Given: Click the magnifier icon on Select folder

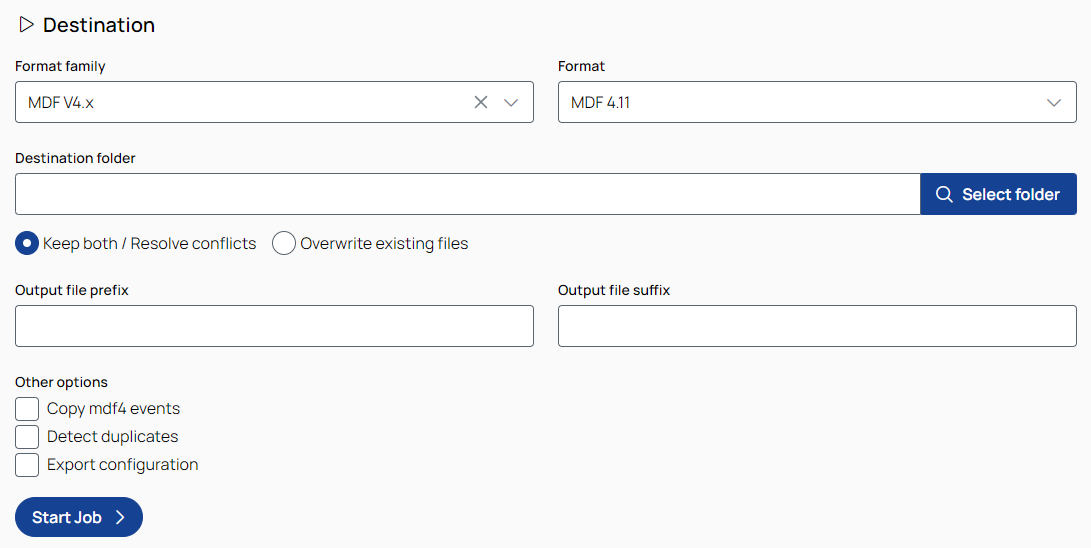Looking at the screenshot, I should (943, 194).
